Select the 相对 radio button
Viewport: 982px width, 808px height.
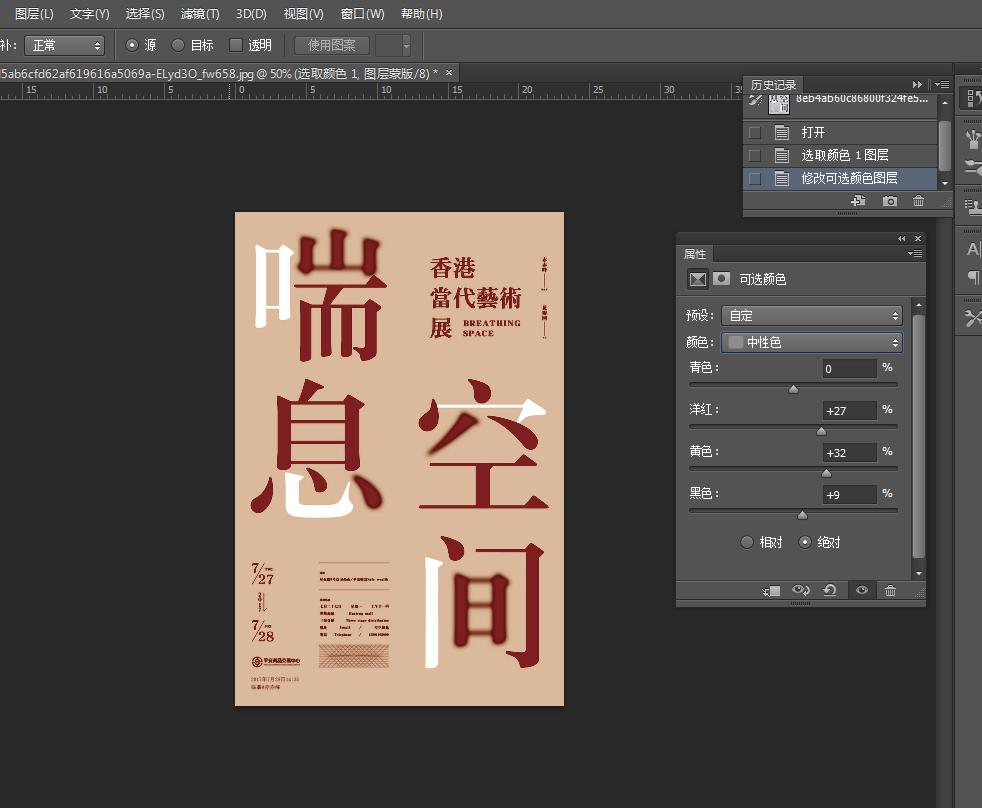point(747,542)
